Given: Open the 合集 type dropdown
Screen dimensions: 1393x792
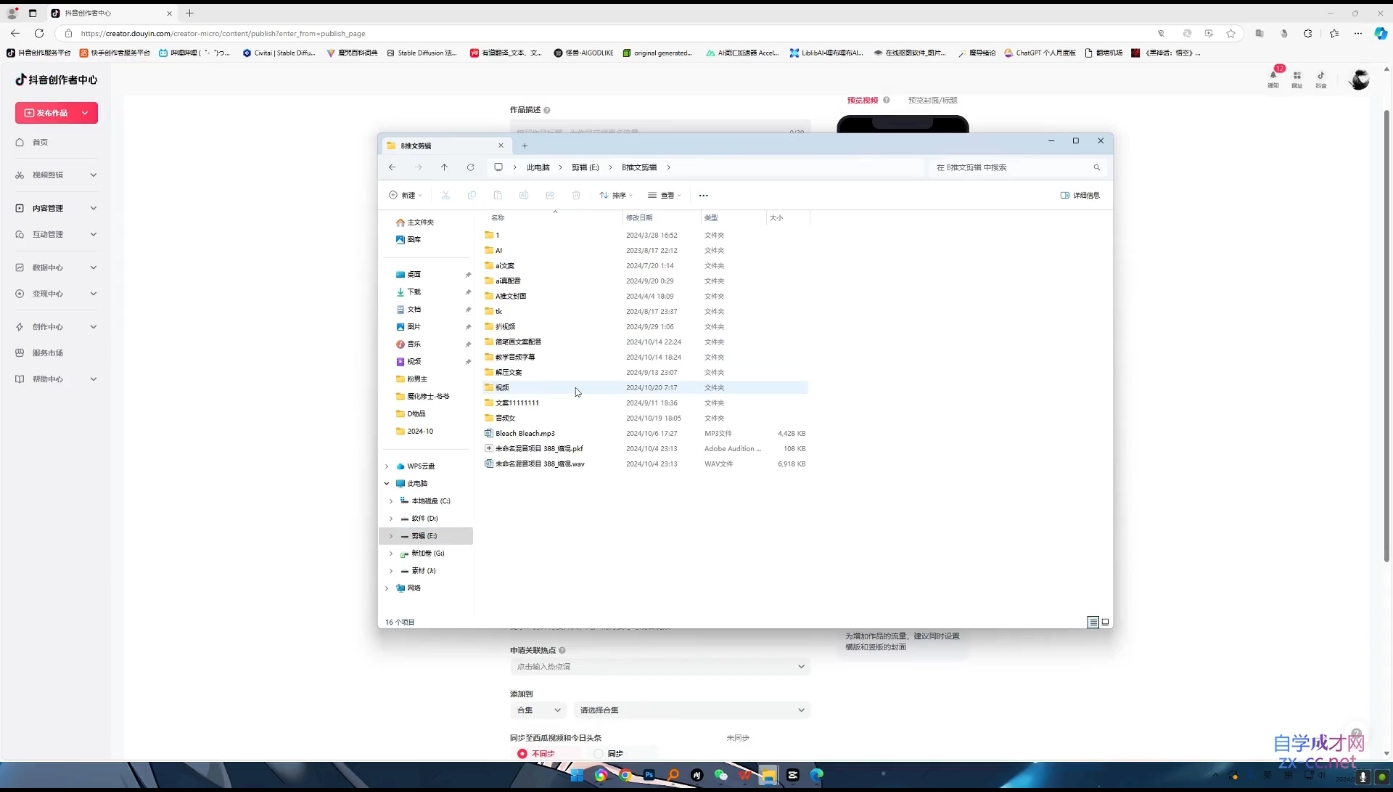Looking at the screenshot, I should pyautogui.click(x=538, y=710).
